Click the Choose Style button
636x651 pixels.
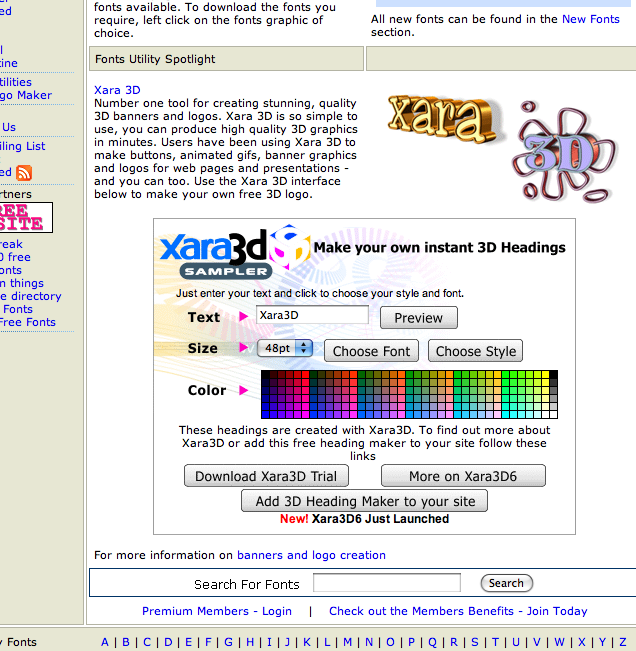[x=475, y=351]
